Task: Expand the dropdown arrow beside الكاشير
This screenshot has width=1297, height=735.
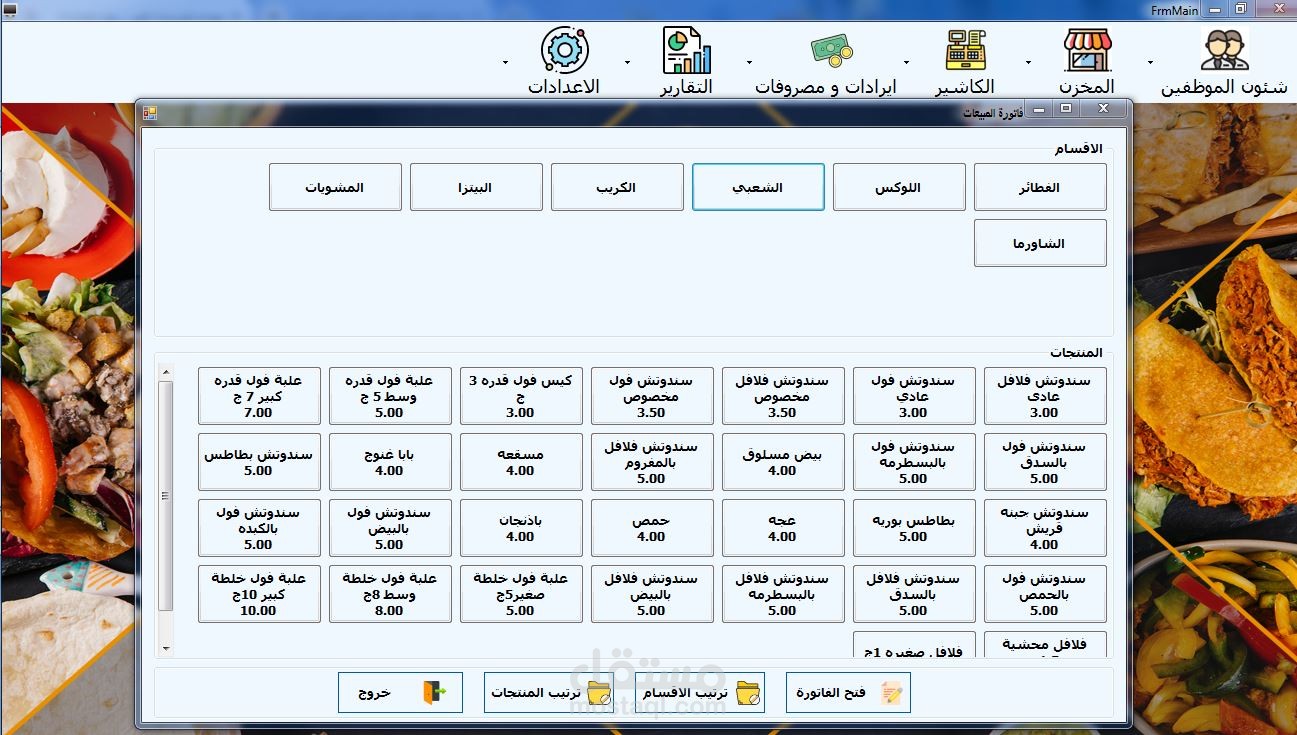Action: 907,62
